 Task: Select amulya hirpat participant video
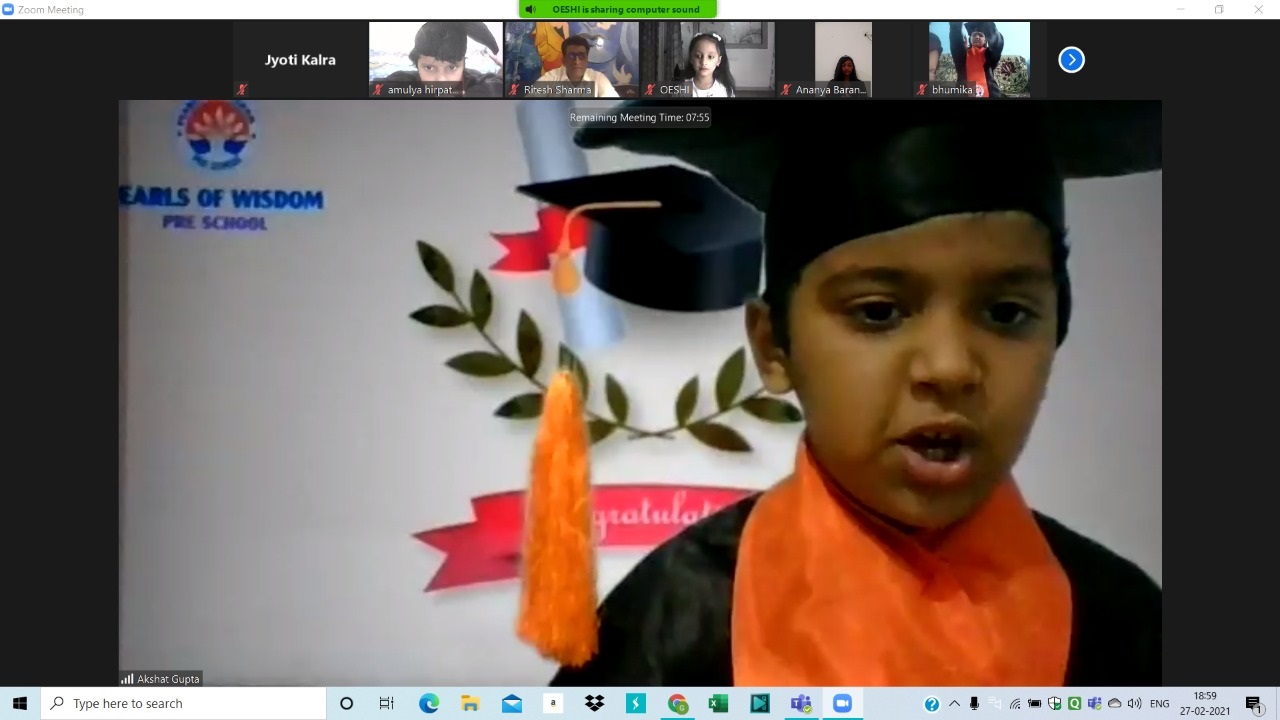436,60
